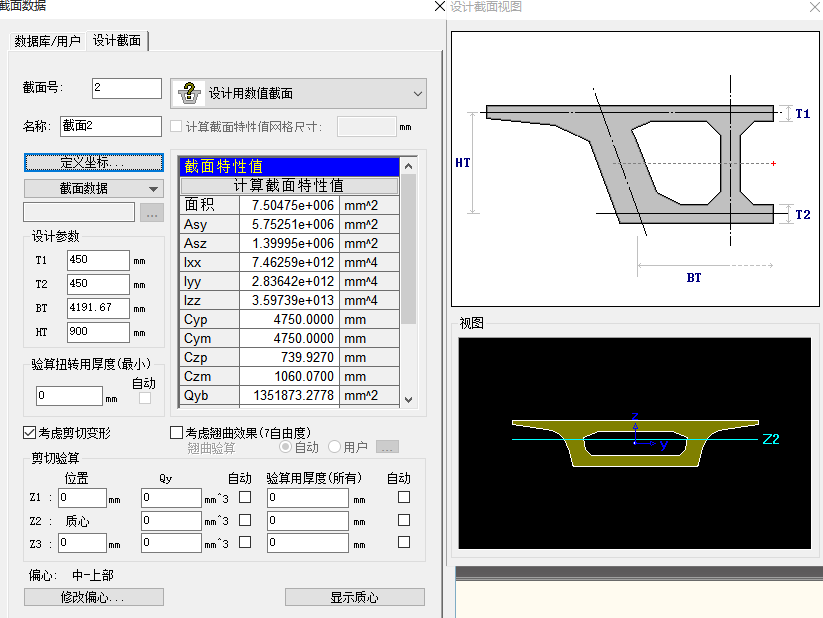
Task: Click the BT parameter input field
Action: pyautogui.click(x=98, y=309)
